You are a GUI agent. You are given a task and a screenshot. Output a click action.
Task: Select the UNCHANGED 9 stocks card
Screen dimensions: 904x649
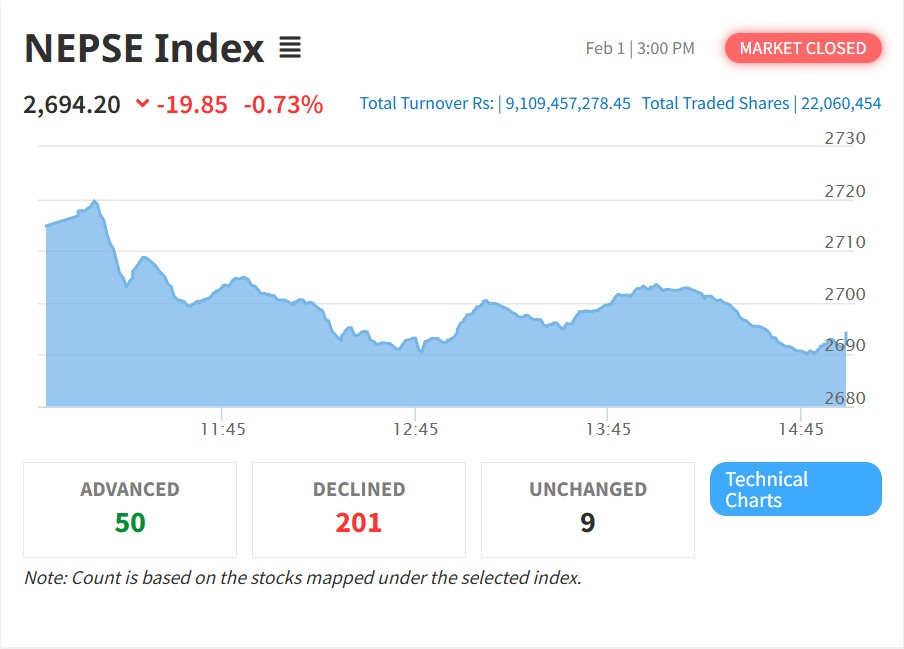pyautogui.click(x=588, y=509)
